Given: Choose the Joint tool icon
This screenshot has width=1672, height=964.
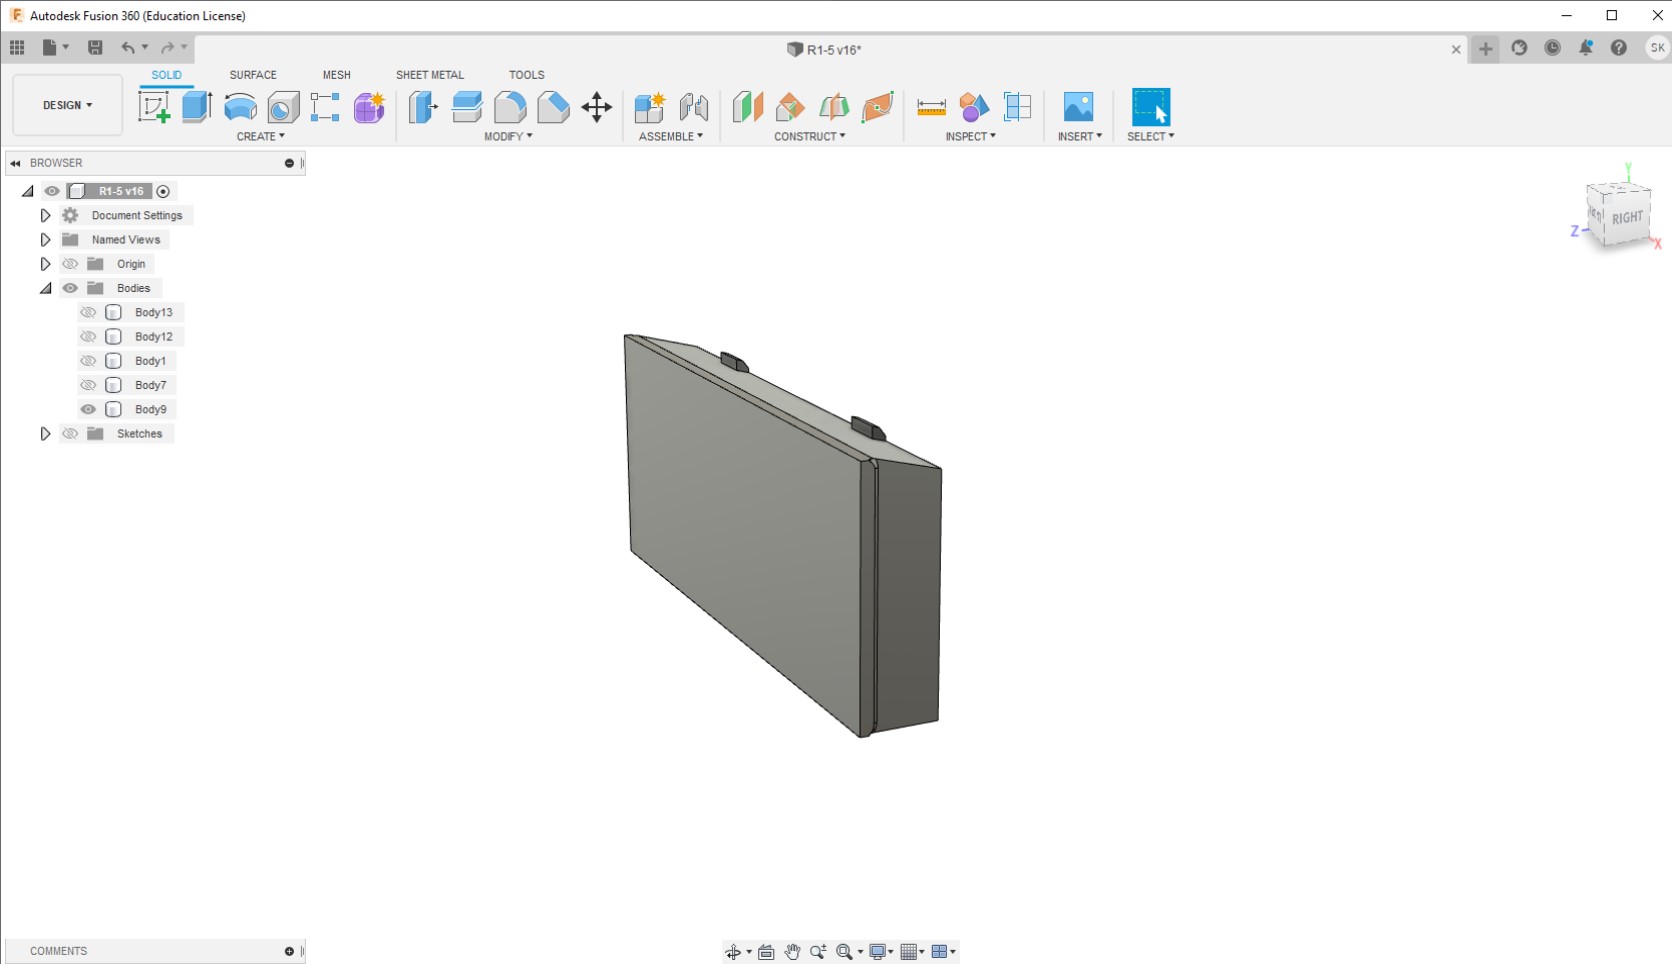Looking at the screenshot, I should pyautogui.click(x=694, y=107).
